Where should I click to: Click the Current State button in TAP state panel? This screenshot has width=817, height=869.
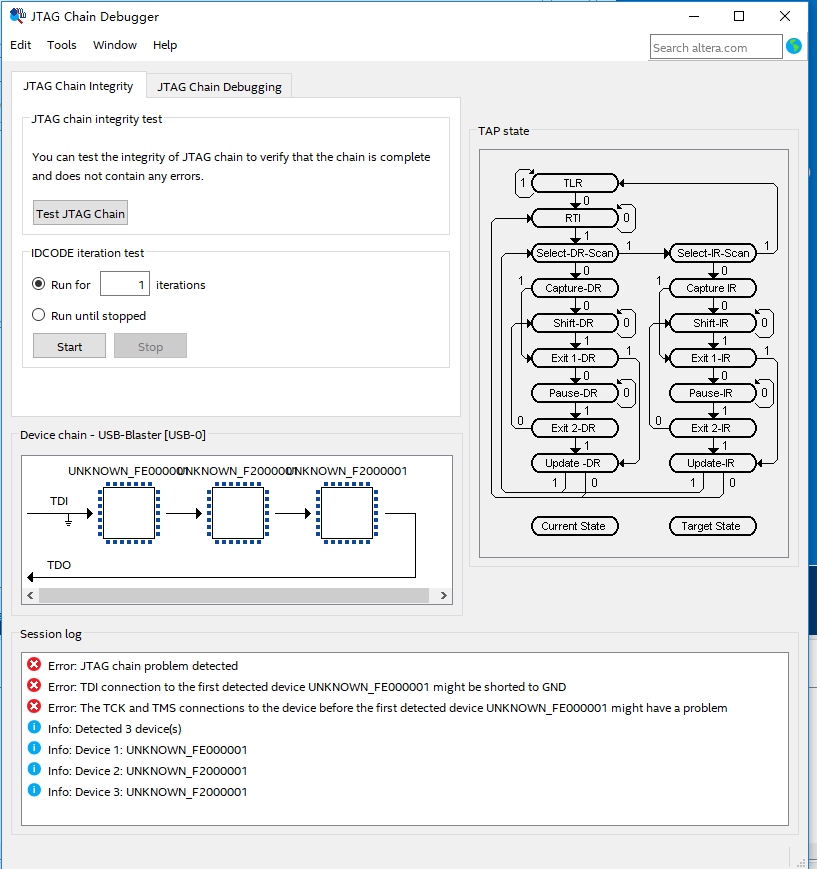pos(574,525)
